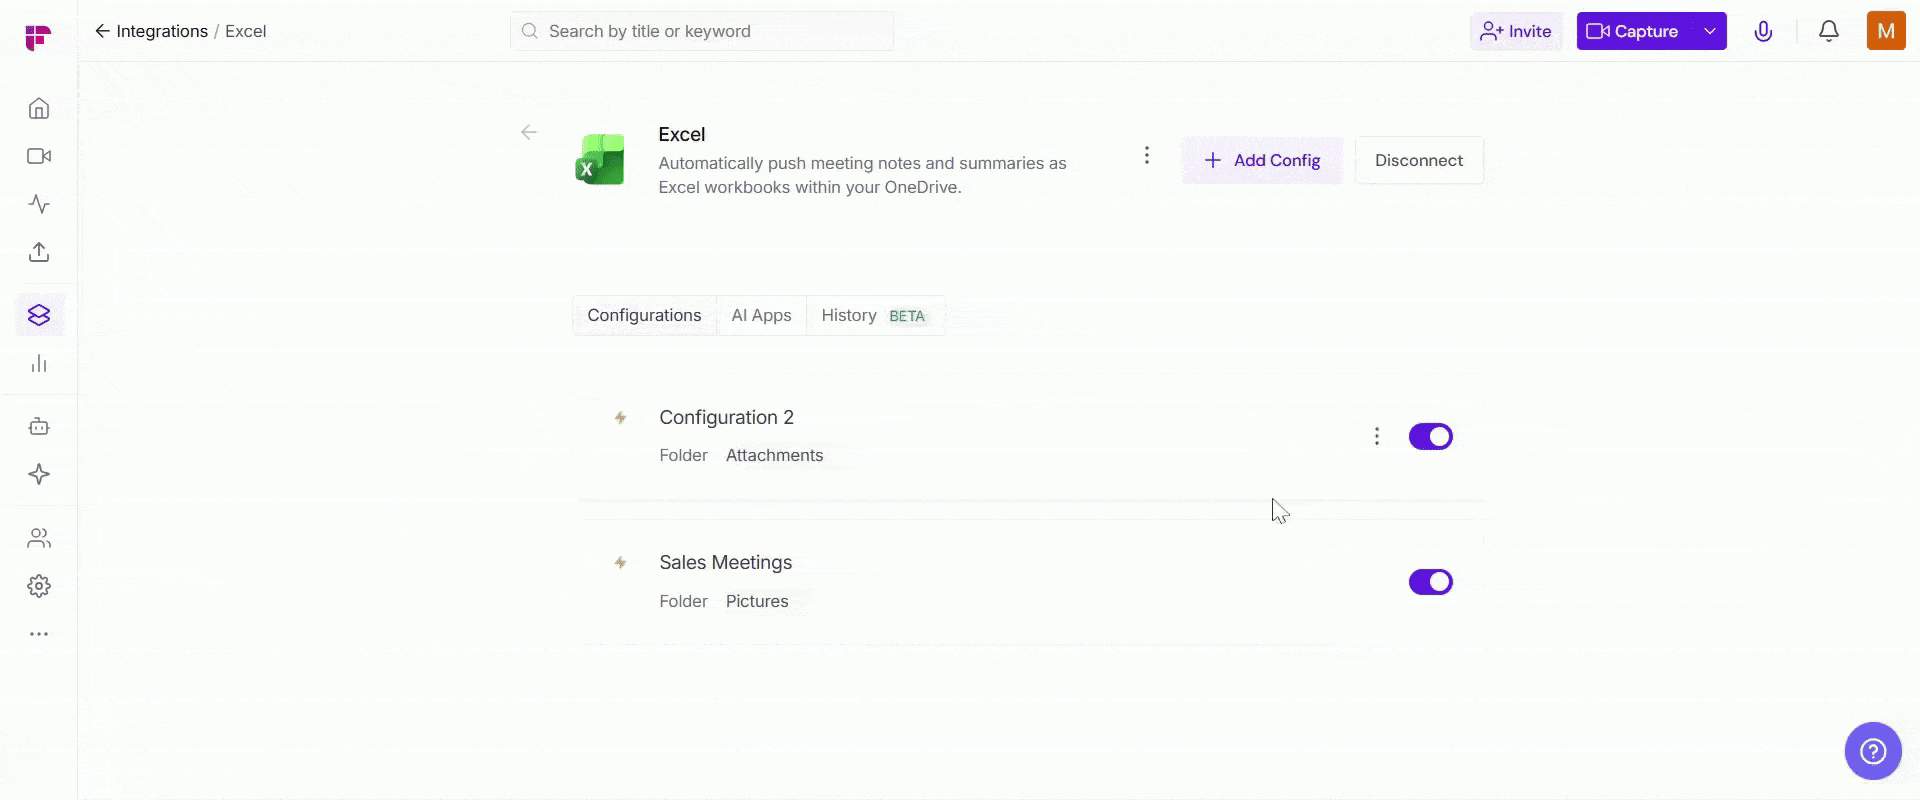The image size is (1920, 800).
Task: Open Uploads via the upload arrow icon
Action: [x=38, y=252]
